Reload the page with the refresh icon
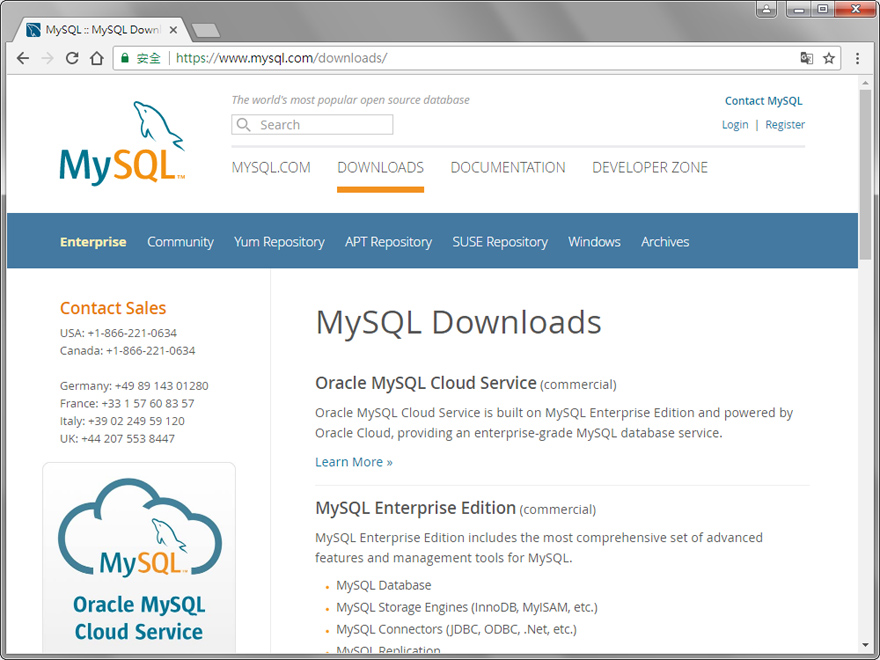The width and height of the screenshot is (880, 660). tap(72, 58)
